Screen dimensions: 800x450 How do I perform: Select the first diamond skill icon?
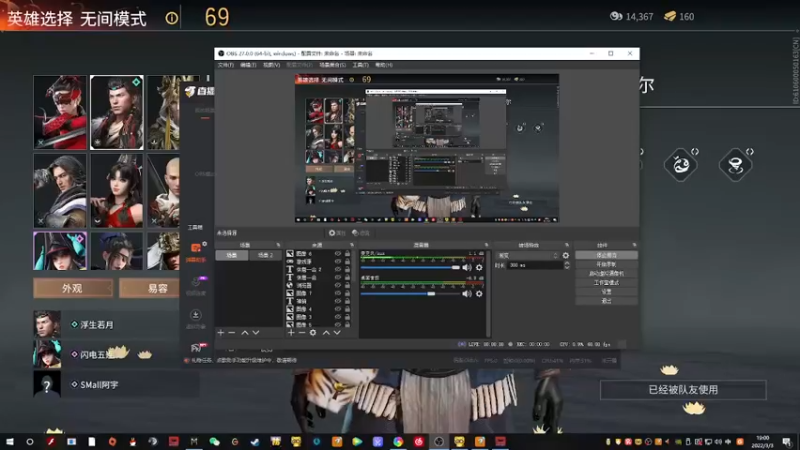coord(681,164)
